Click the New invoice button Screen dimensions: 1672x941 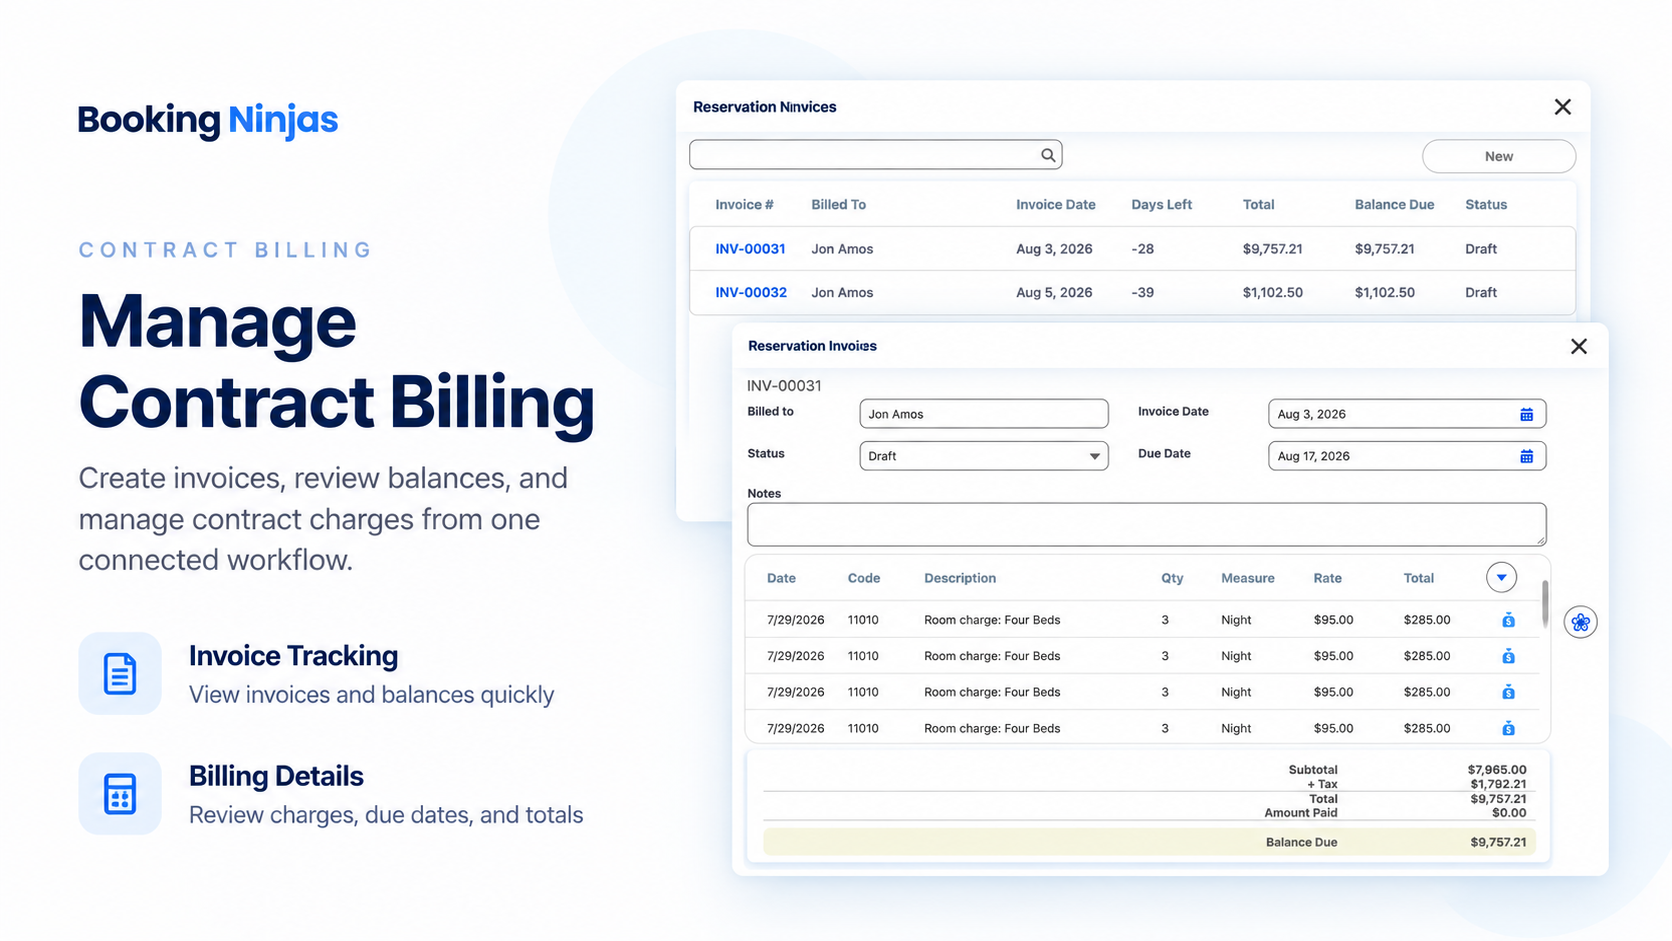(x=1498, y=156)
